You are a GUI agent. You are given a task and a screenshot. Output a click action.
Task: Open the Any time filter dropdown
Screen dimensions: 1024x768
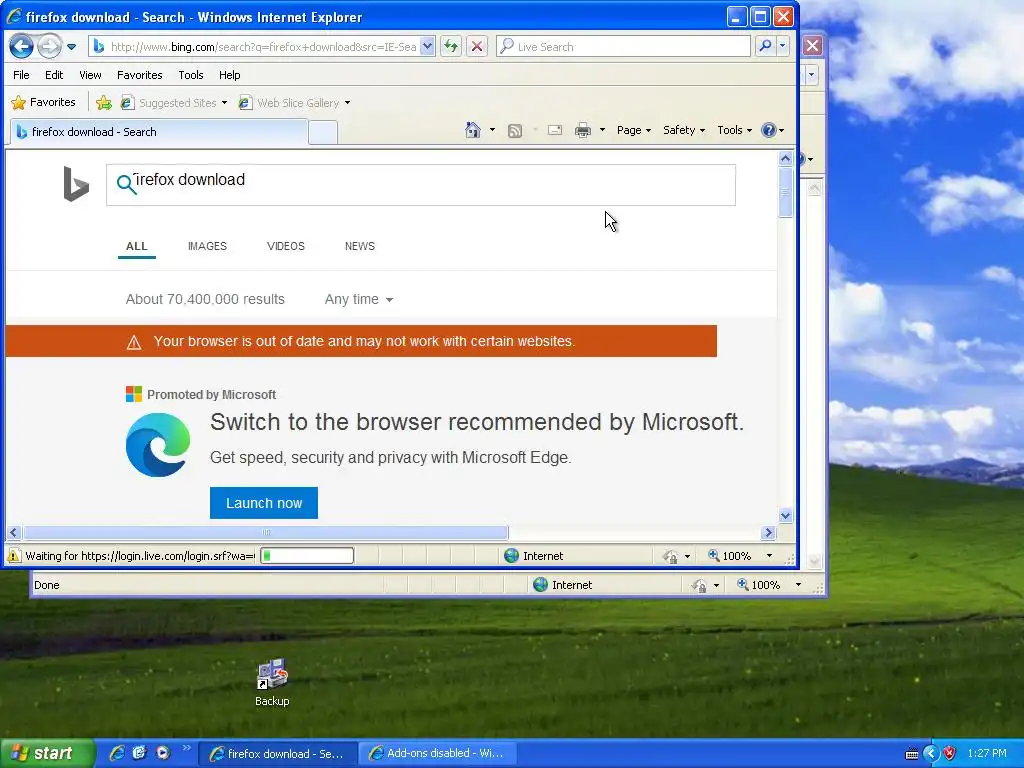(359, 299)
